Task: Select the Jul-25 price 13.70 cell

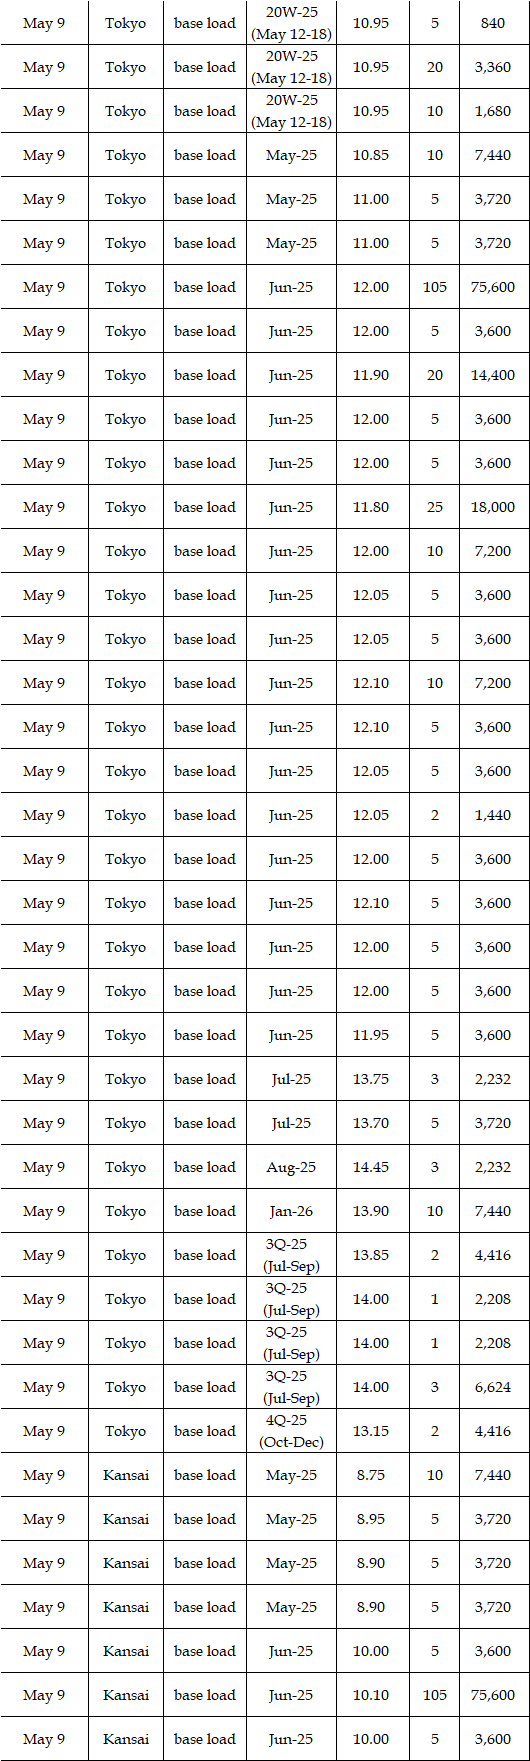Action: pos(371,1123)
